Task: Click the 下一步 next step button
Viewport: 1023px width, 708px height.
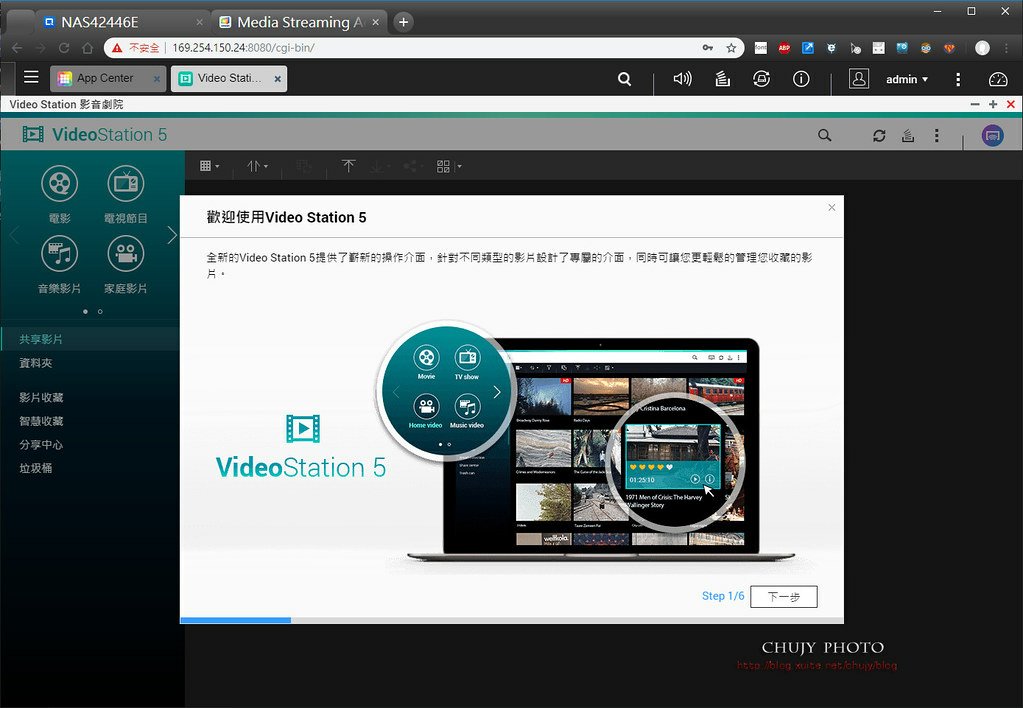Action: pos(784,596)
